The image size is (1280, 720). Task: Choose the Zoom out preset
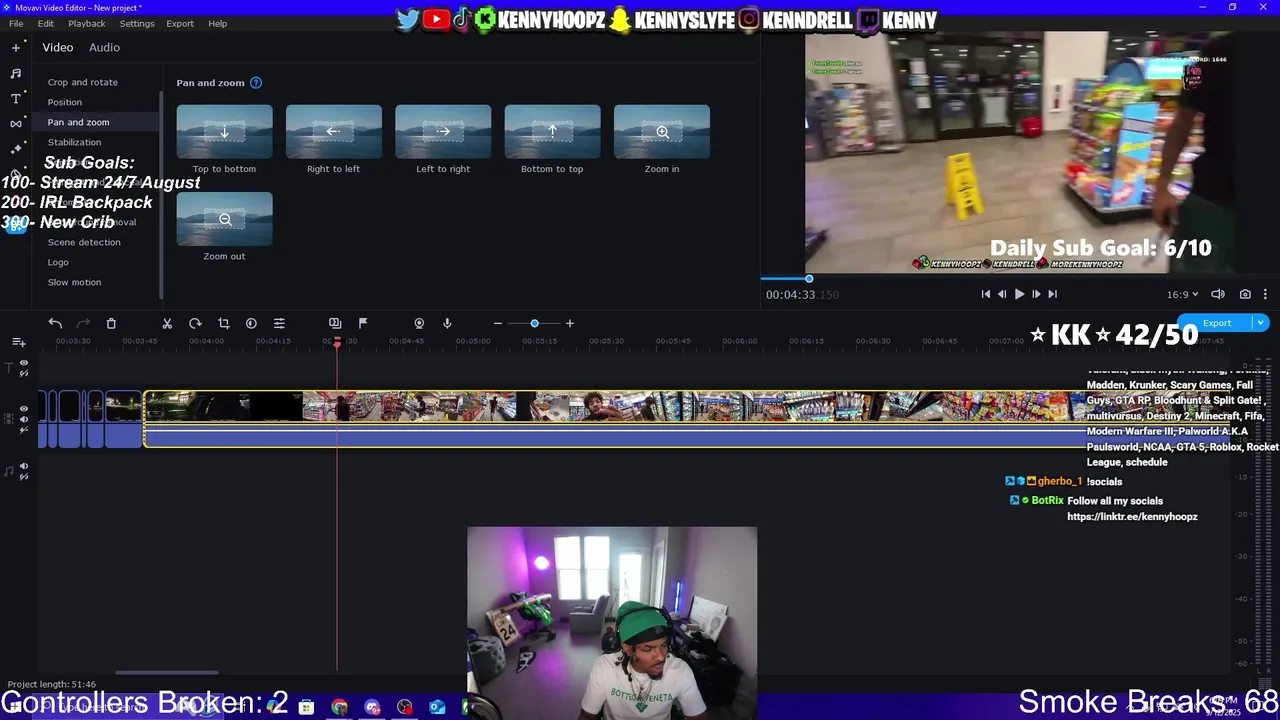224,219
